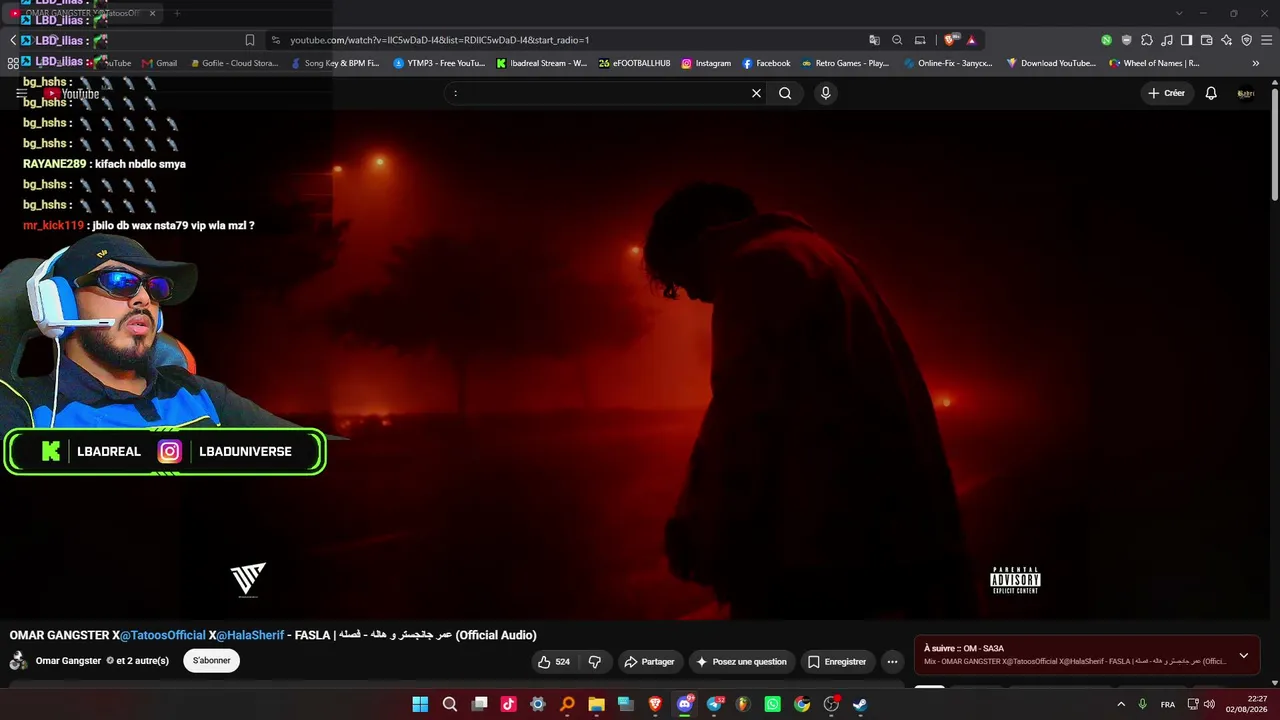Open the Wheel of Names bookmark
1280x720 pixels.
(x=1154, y=63)
